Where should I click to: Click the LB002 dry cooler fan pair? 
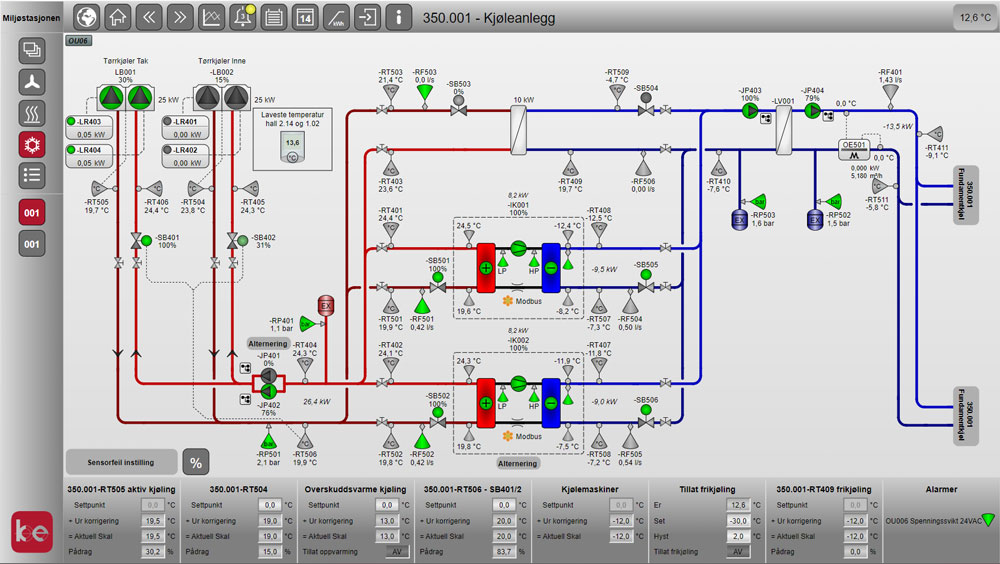221,98
